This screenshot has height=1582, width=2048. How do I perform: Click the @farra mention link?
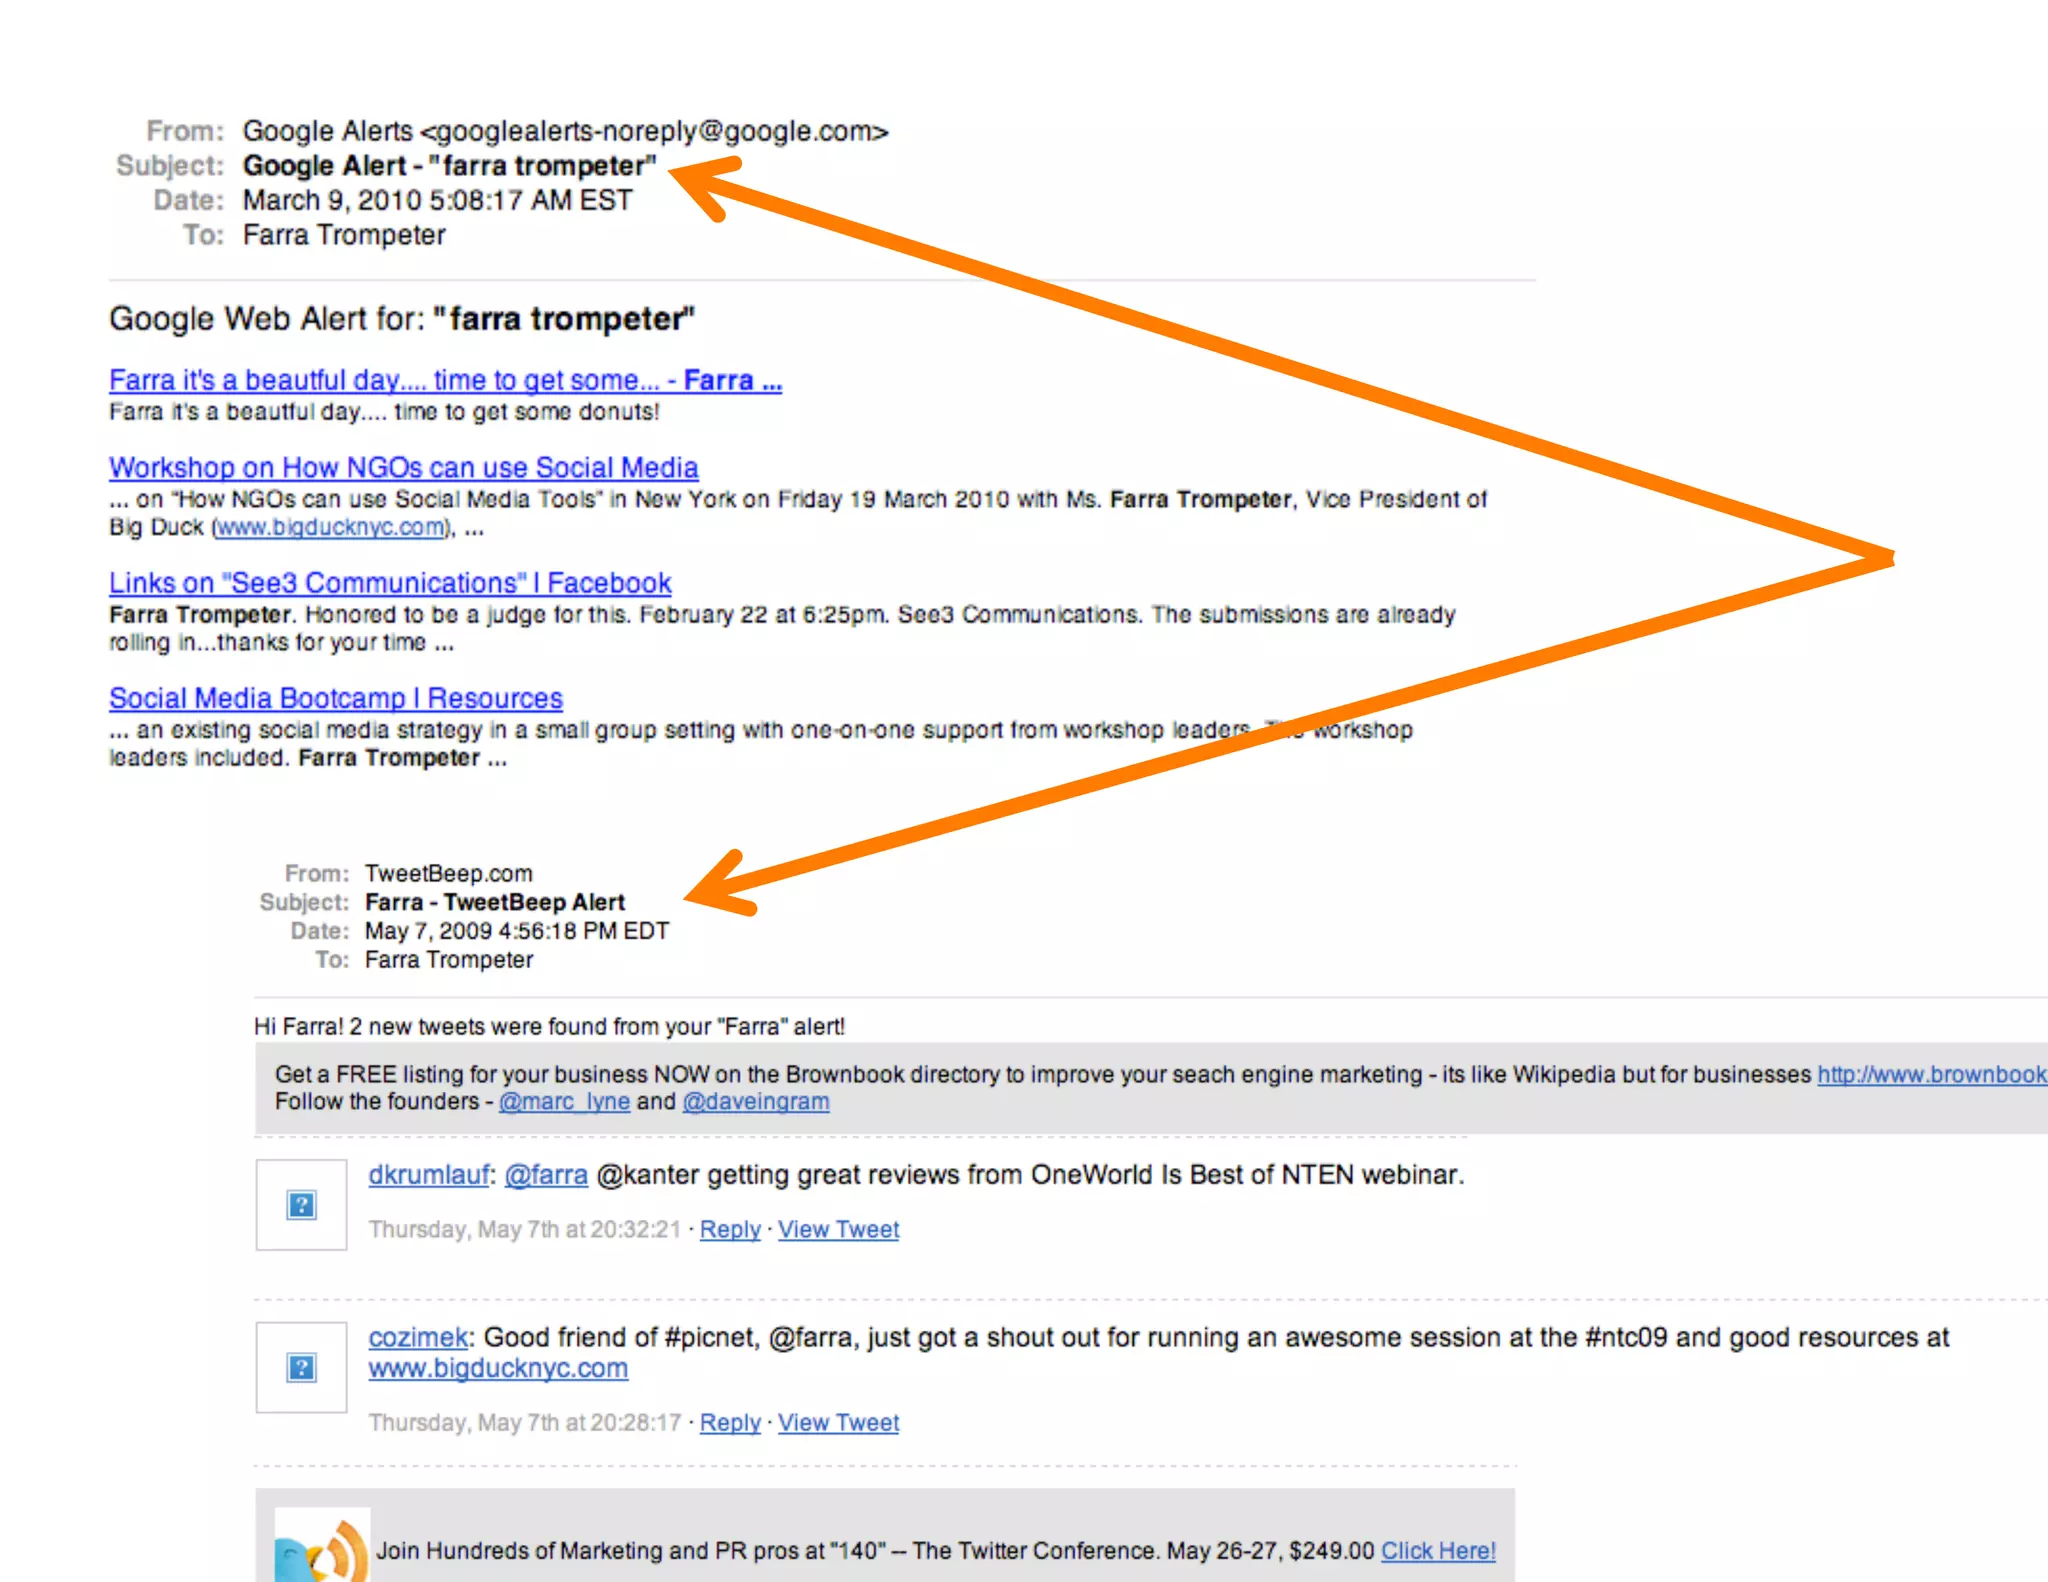click(546, 1174)
